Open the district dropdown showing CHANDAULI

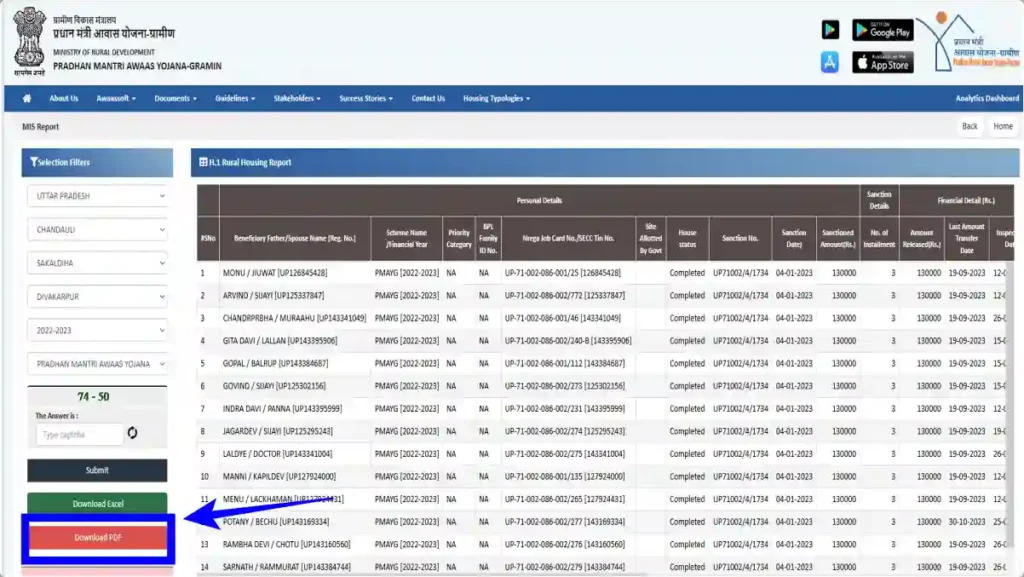click(97, 230)
